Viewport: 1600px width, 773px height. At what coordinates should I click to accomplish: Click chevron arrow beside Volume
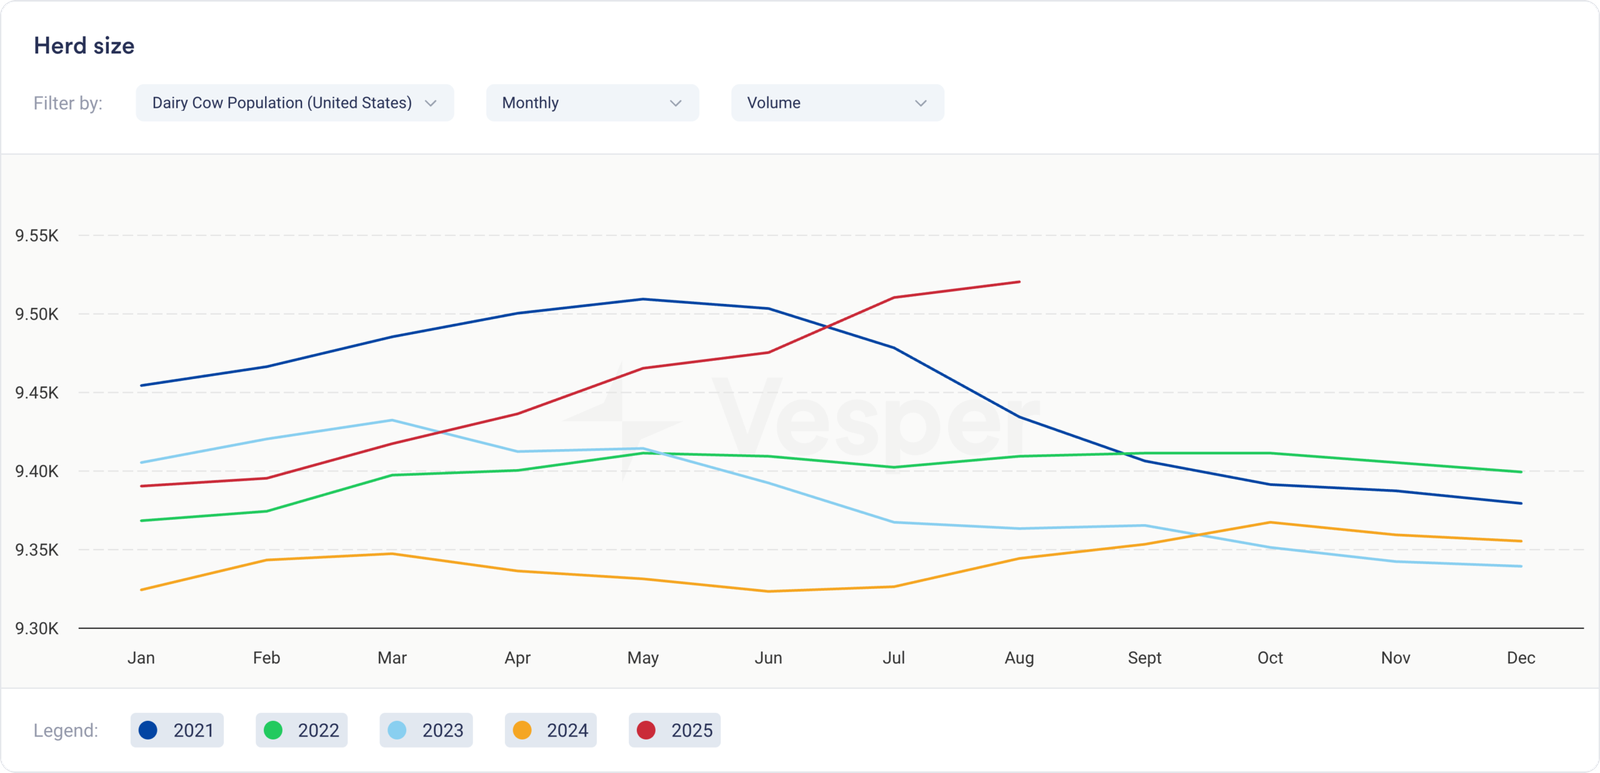921,103
